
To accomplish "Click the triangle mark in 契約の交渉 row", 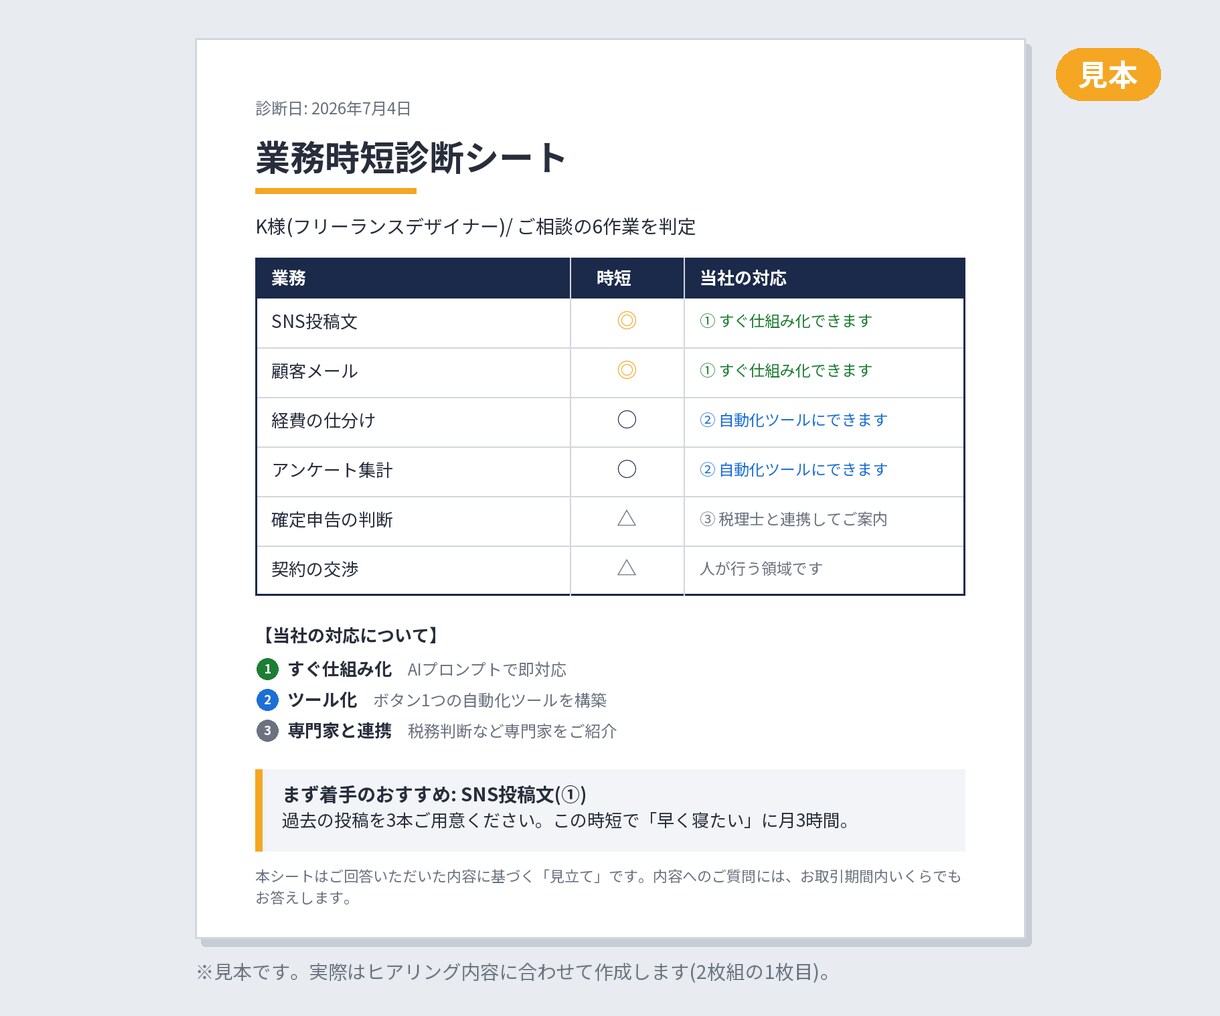I will tap(627, 568).
